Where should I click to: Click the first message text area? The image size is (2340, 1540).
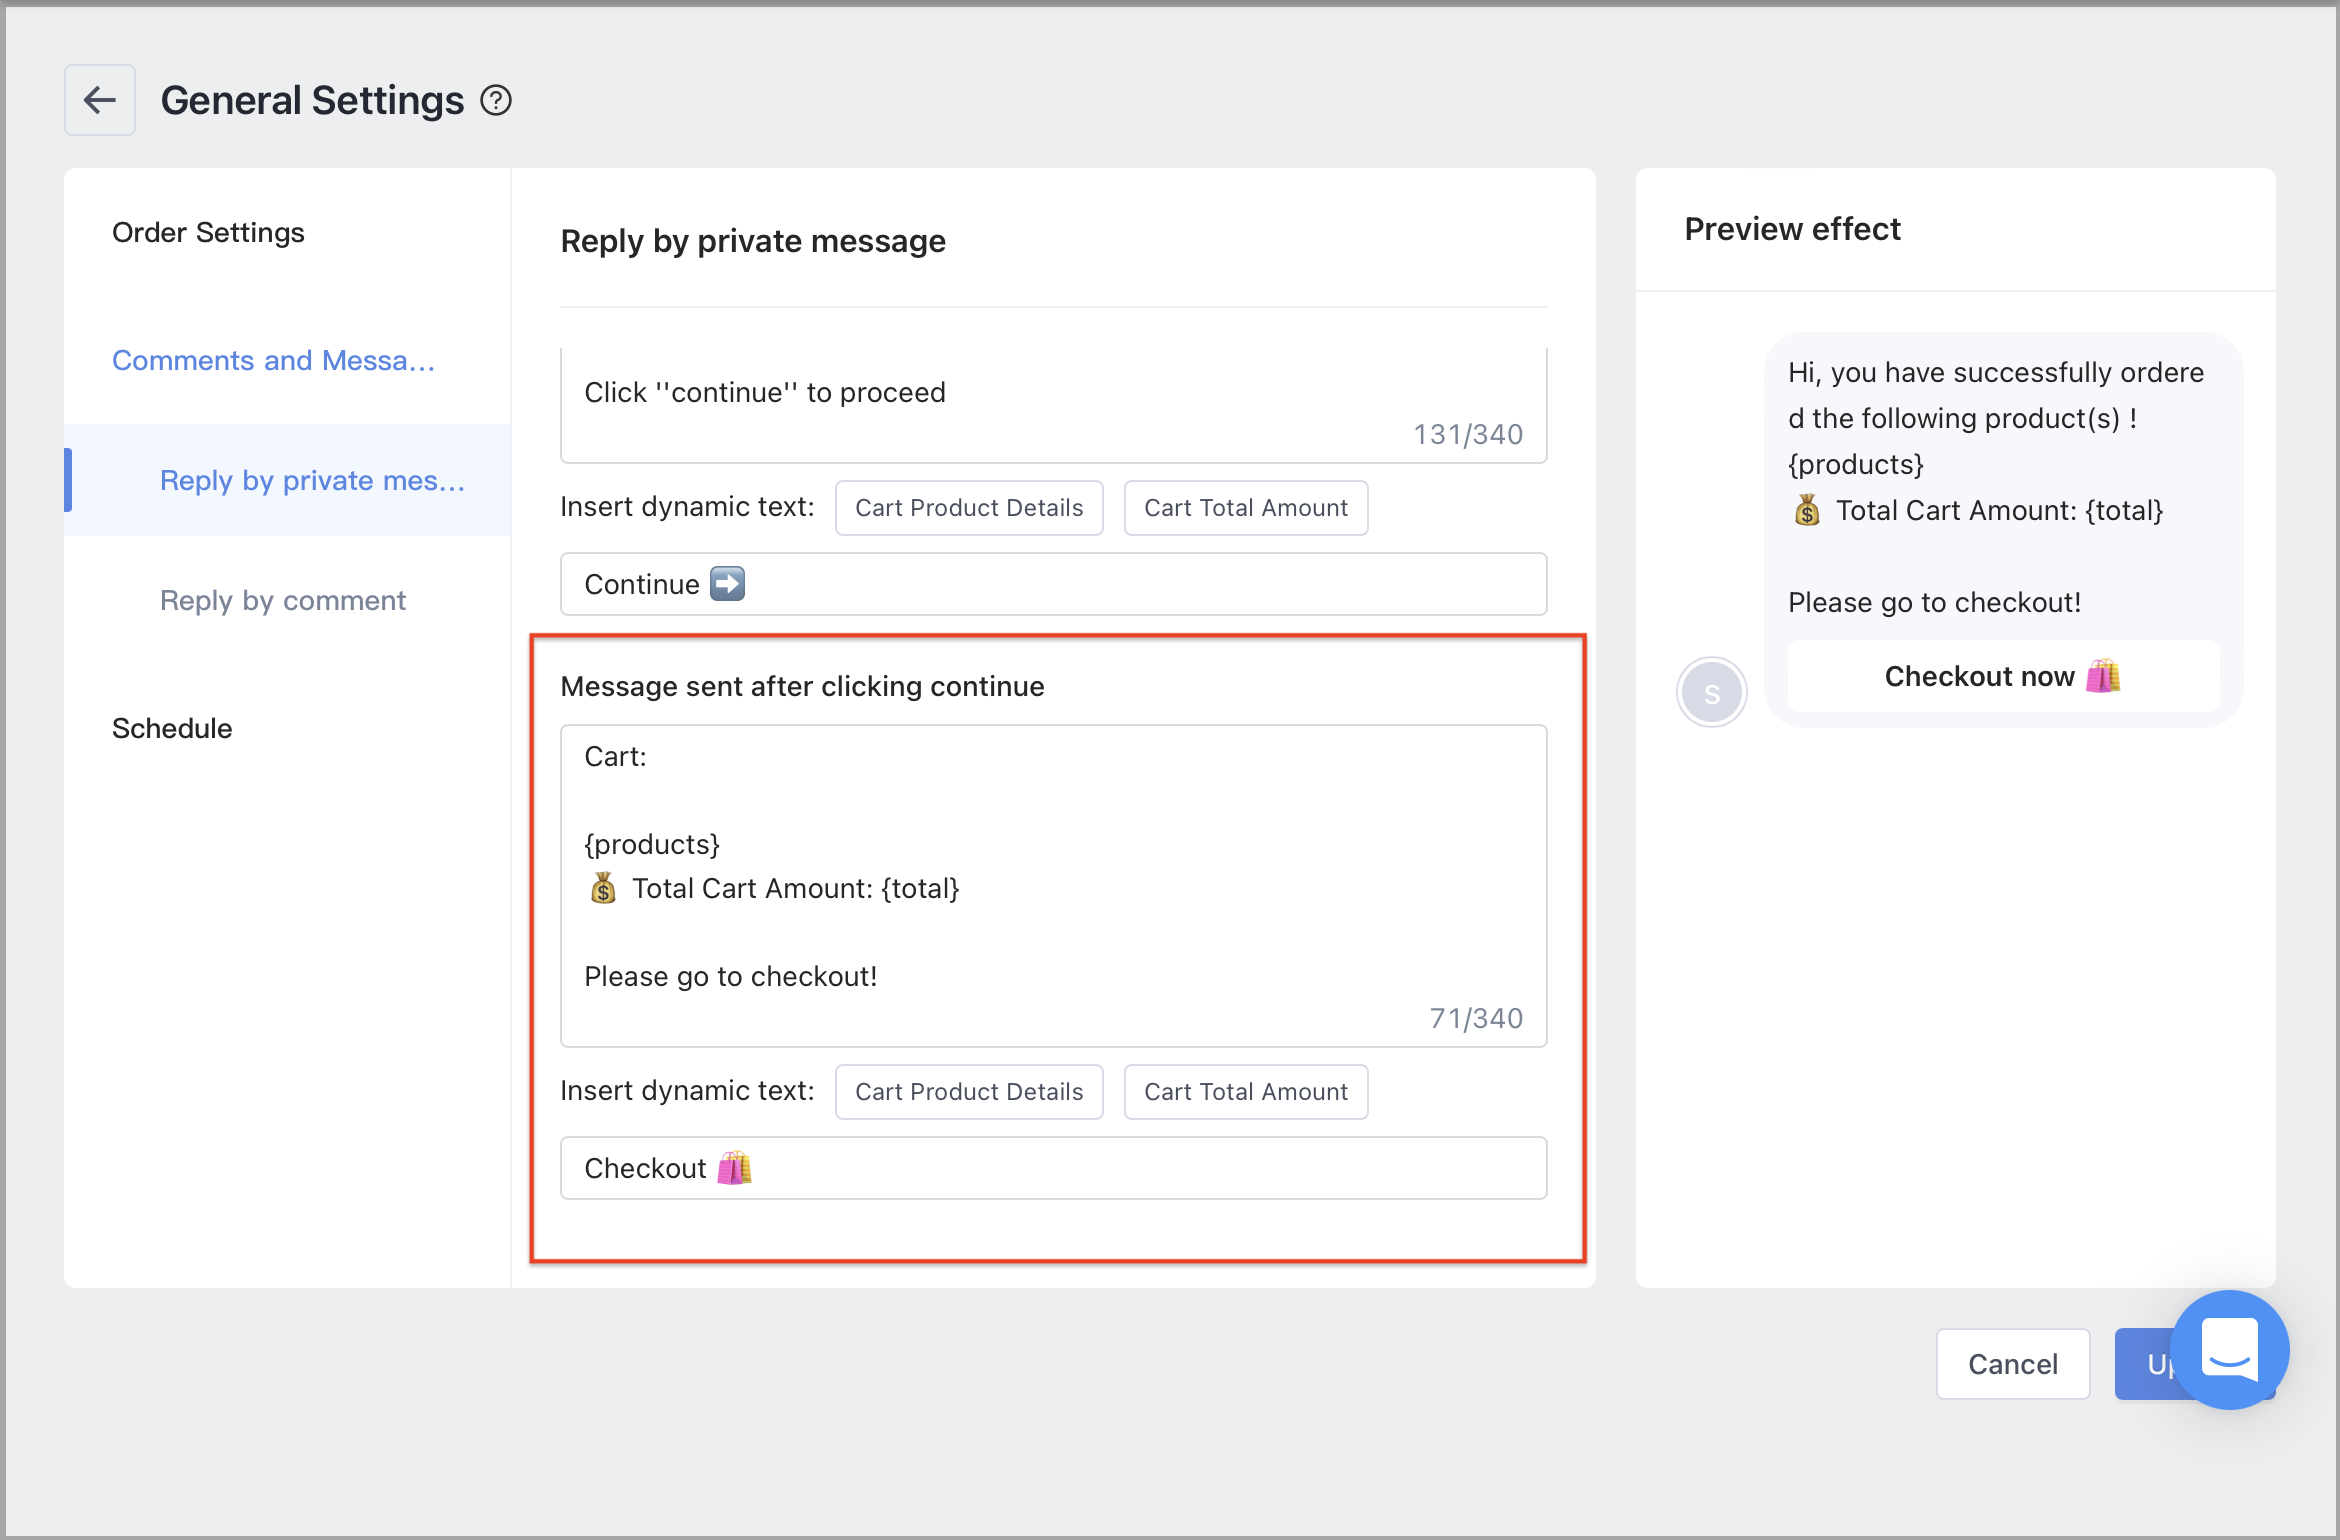coord(1054,406)
